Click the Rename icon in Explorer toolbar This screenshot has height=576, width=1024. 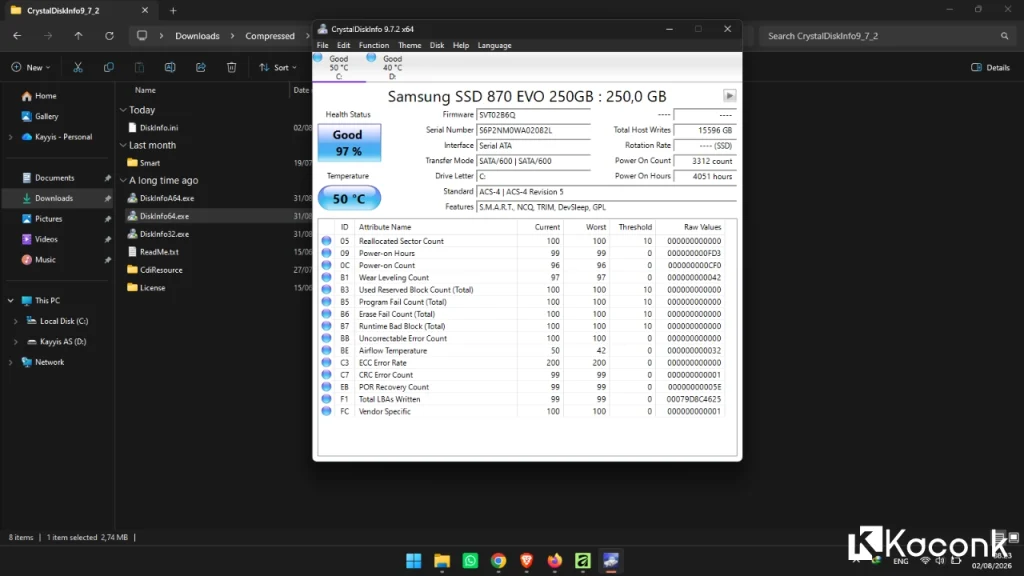click(170, 67)
